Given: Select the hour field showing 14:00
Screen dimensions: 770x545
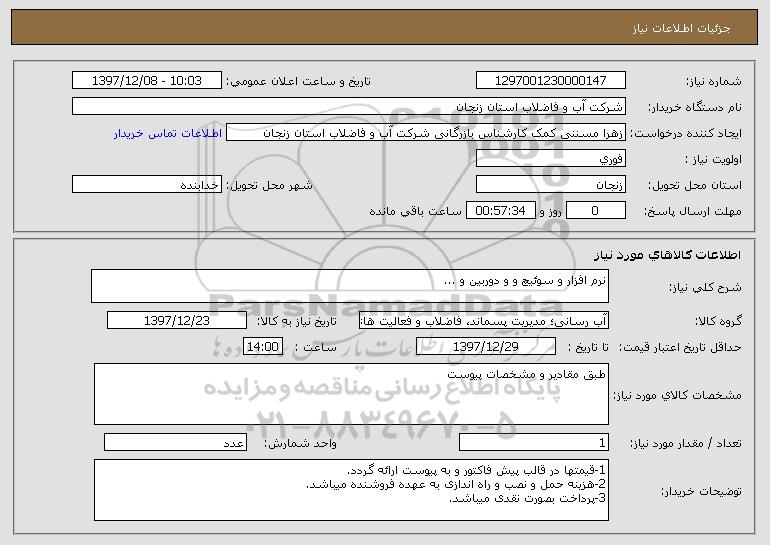Looking at the screenshot, I should 263,346.
